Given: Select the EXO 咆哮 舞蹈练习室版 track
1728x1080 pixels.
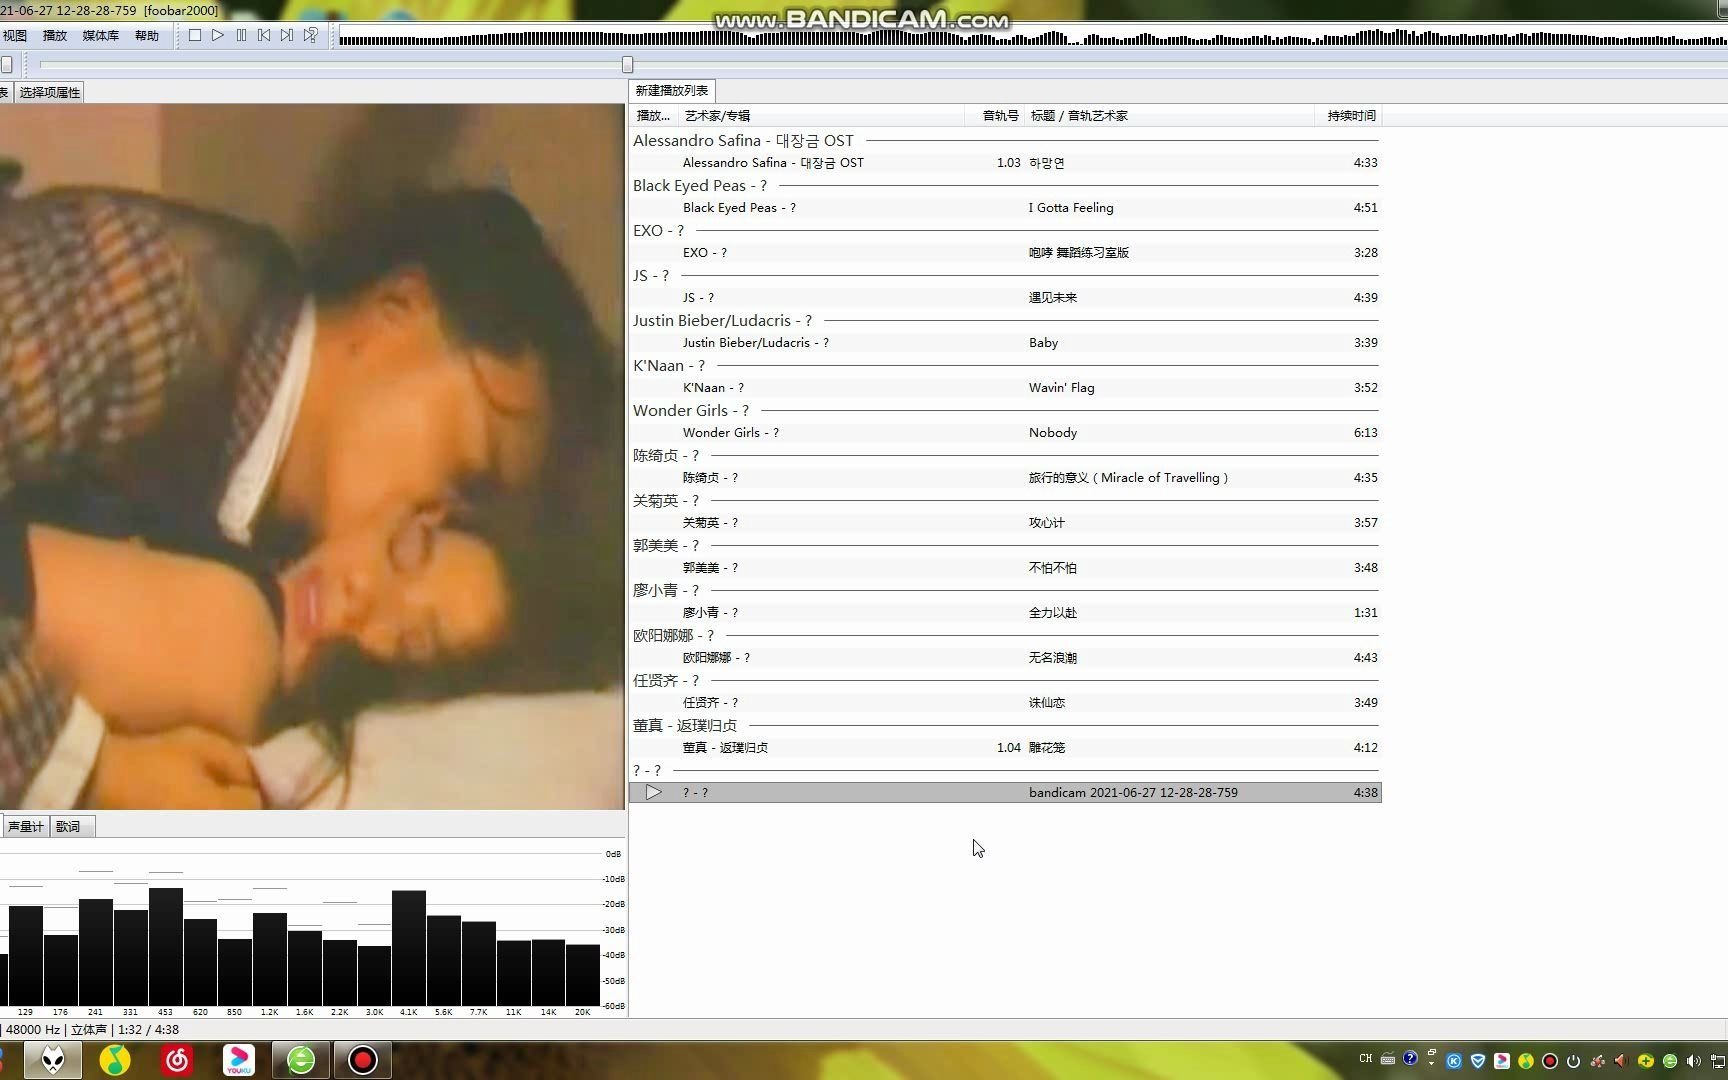Looking at the screenshot, I should click(1005, 252).
